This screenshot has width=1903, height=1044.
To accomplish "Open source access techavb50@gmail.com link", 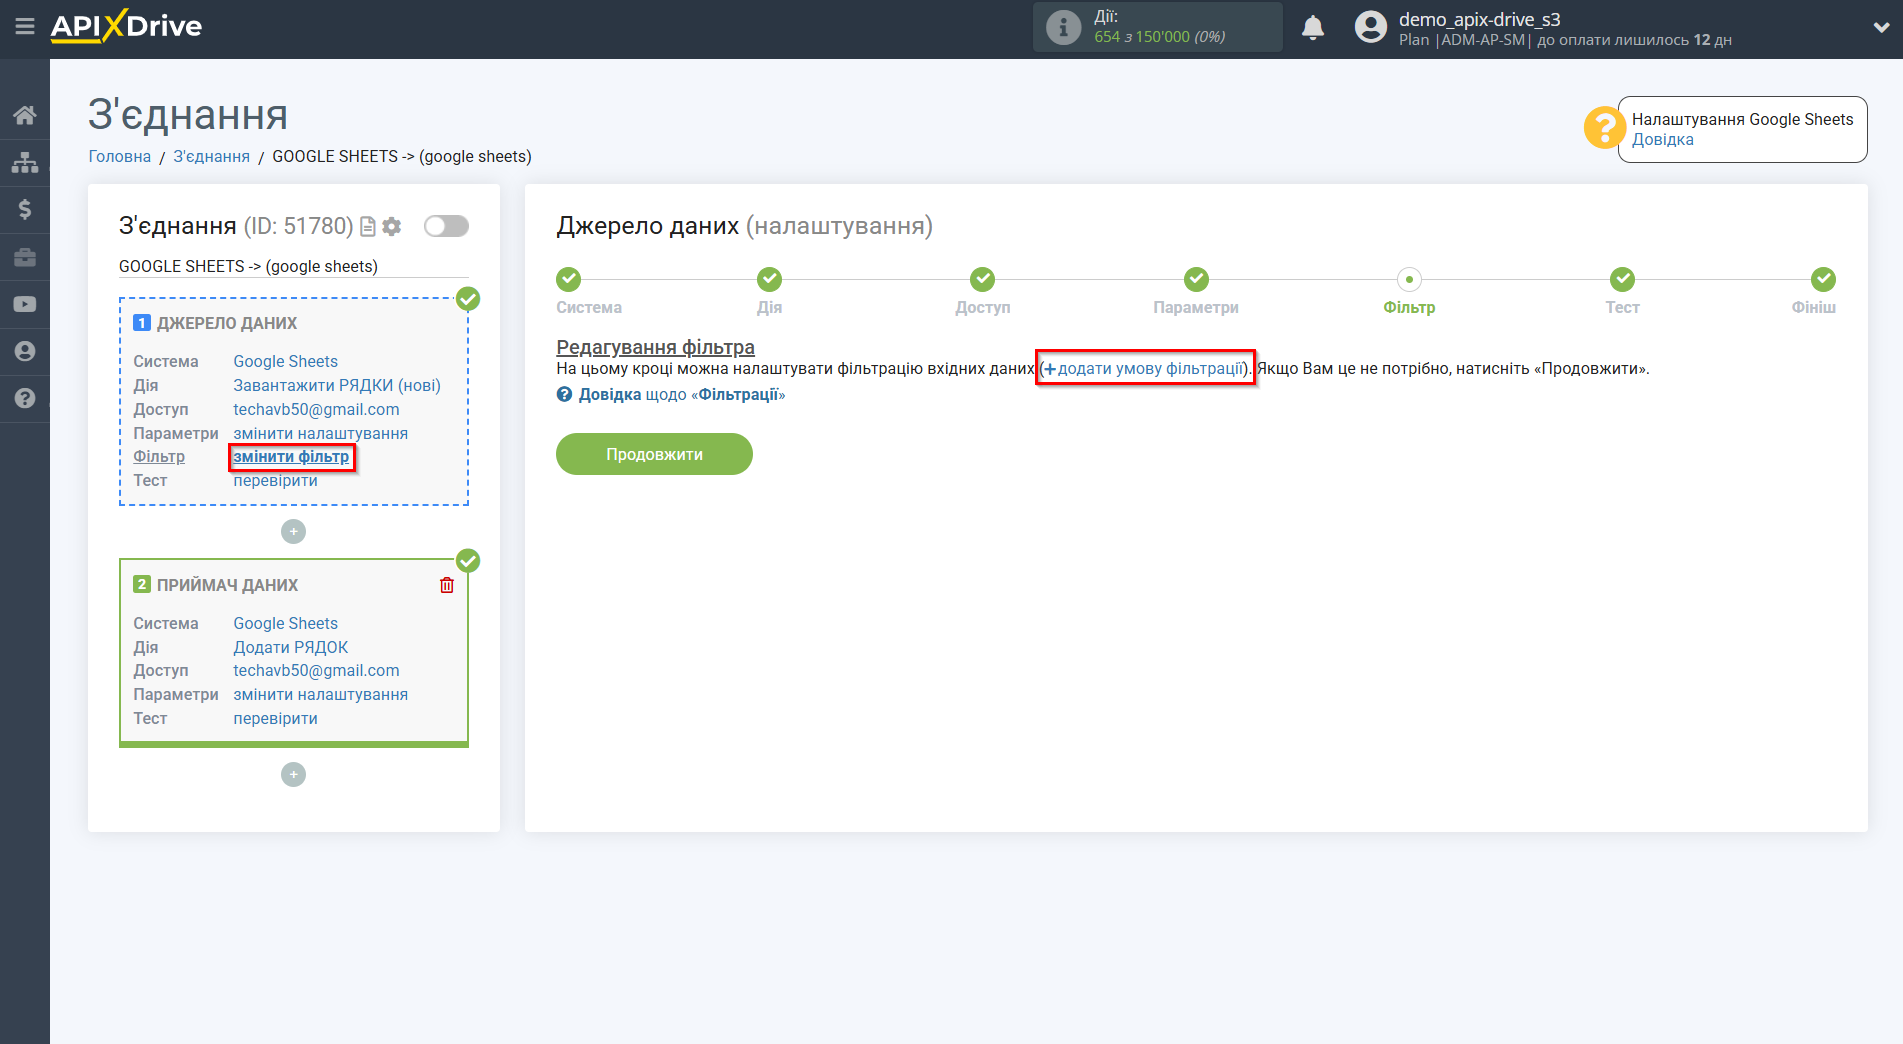I will click(316, 410).
